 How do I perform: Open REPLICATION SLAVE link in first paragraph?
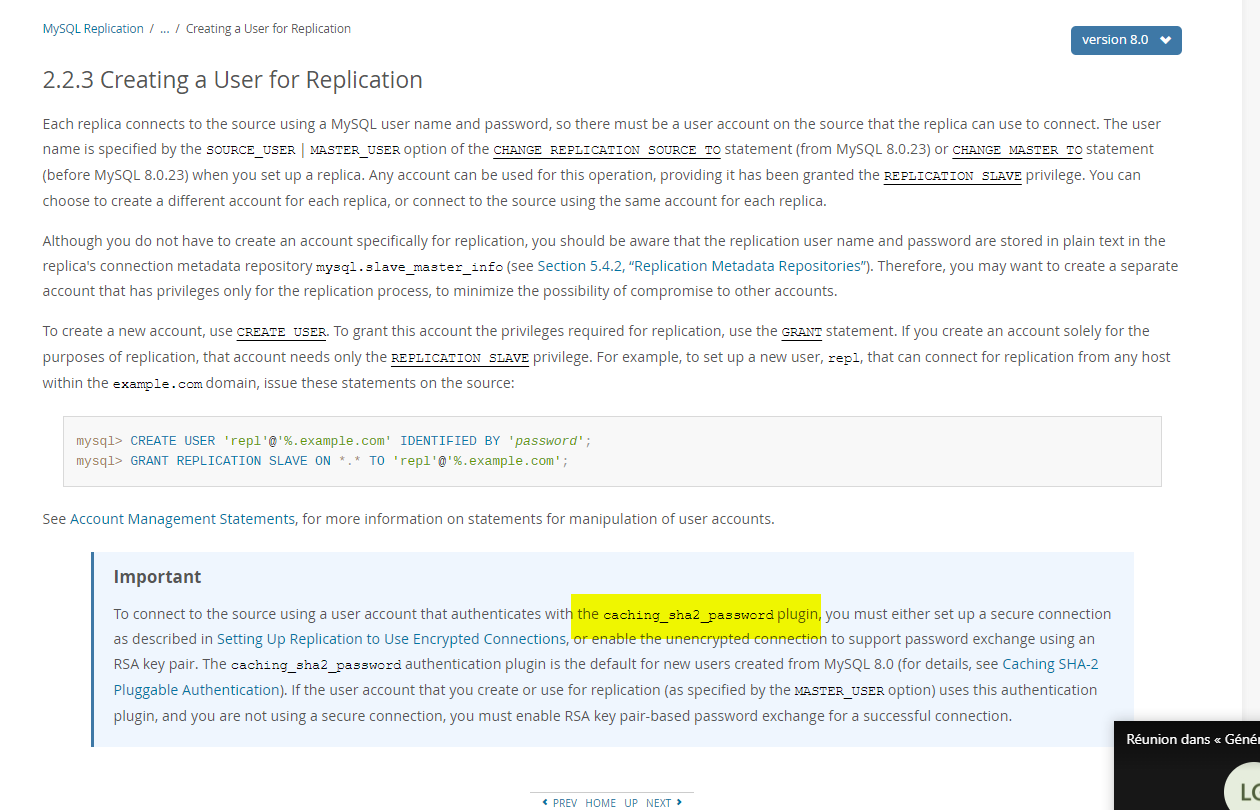(953, 176)
